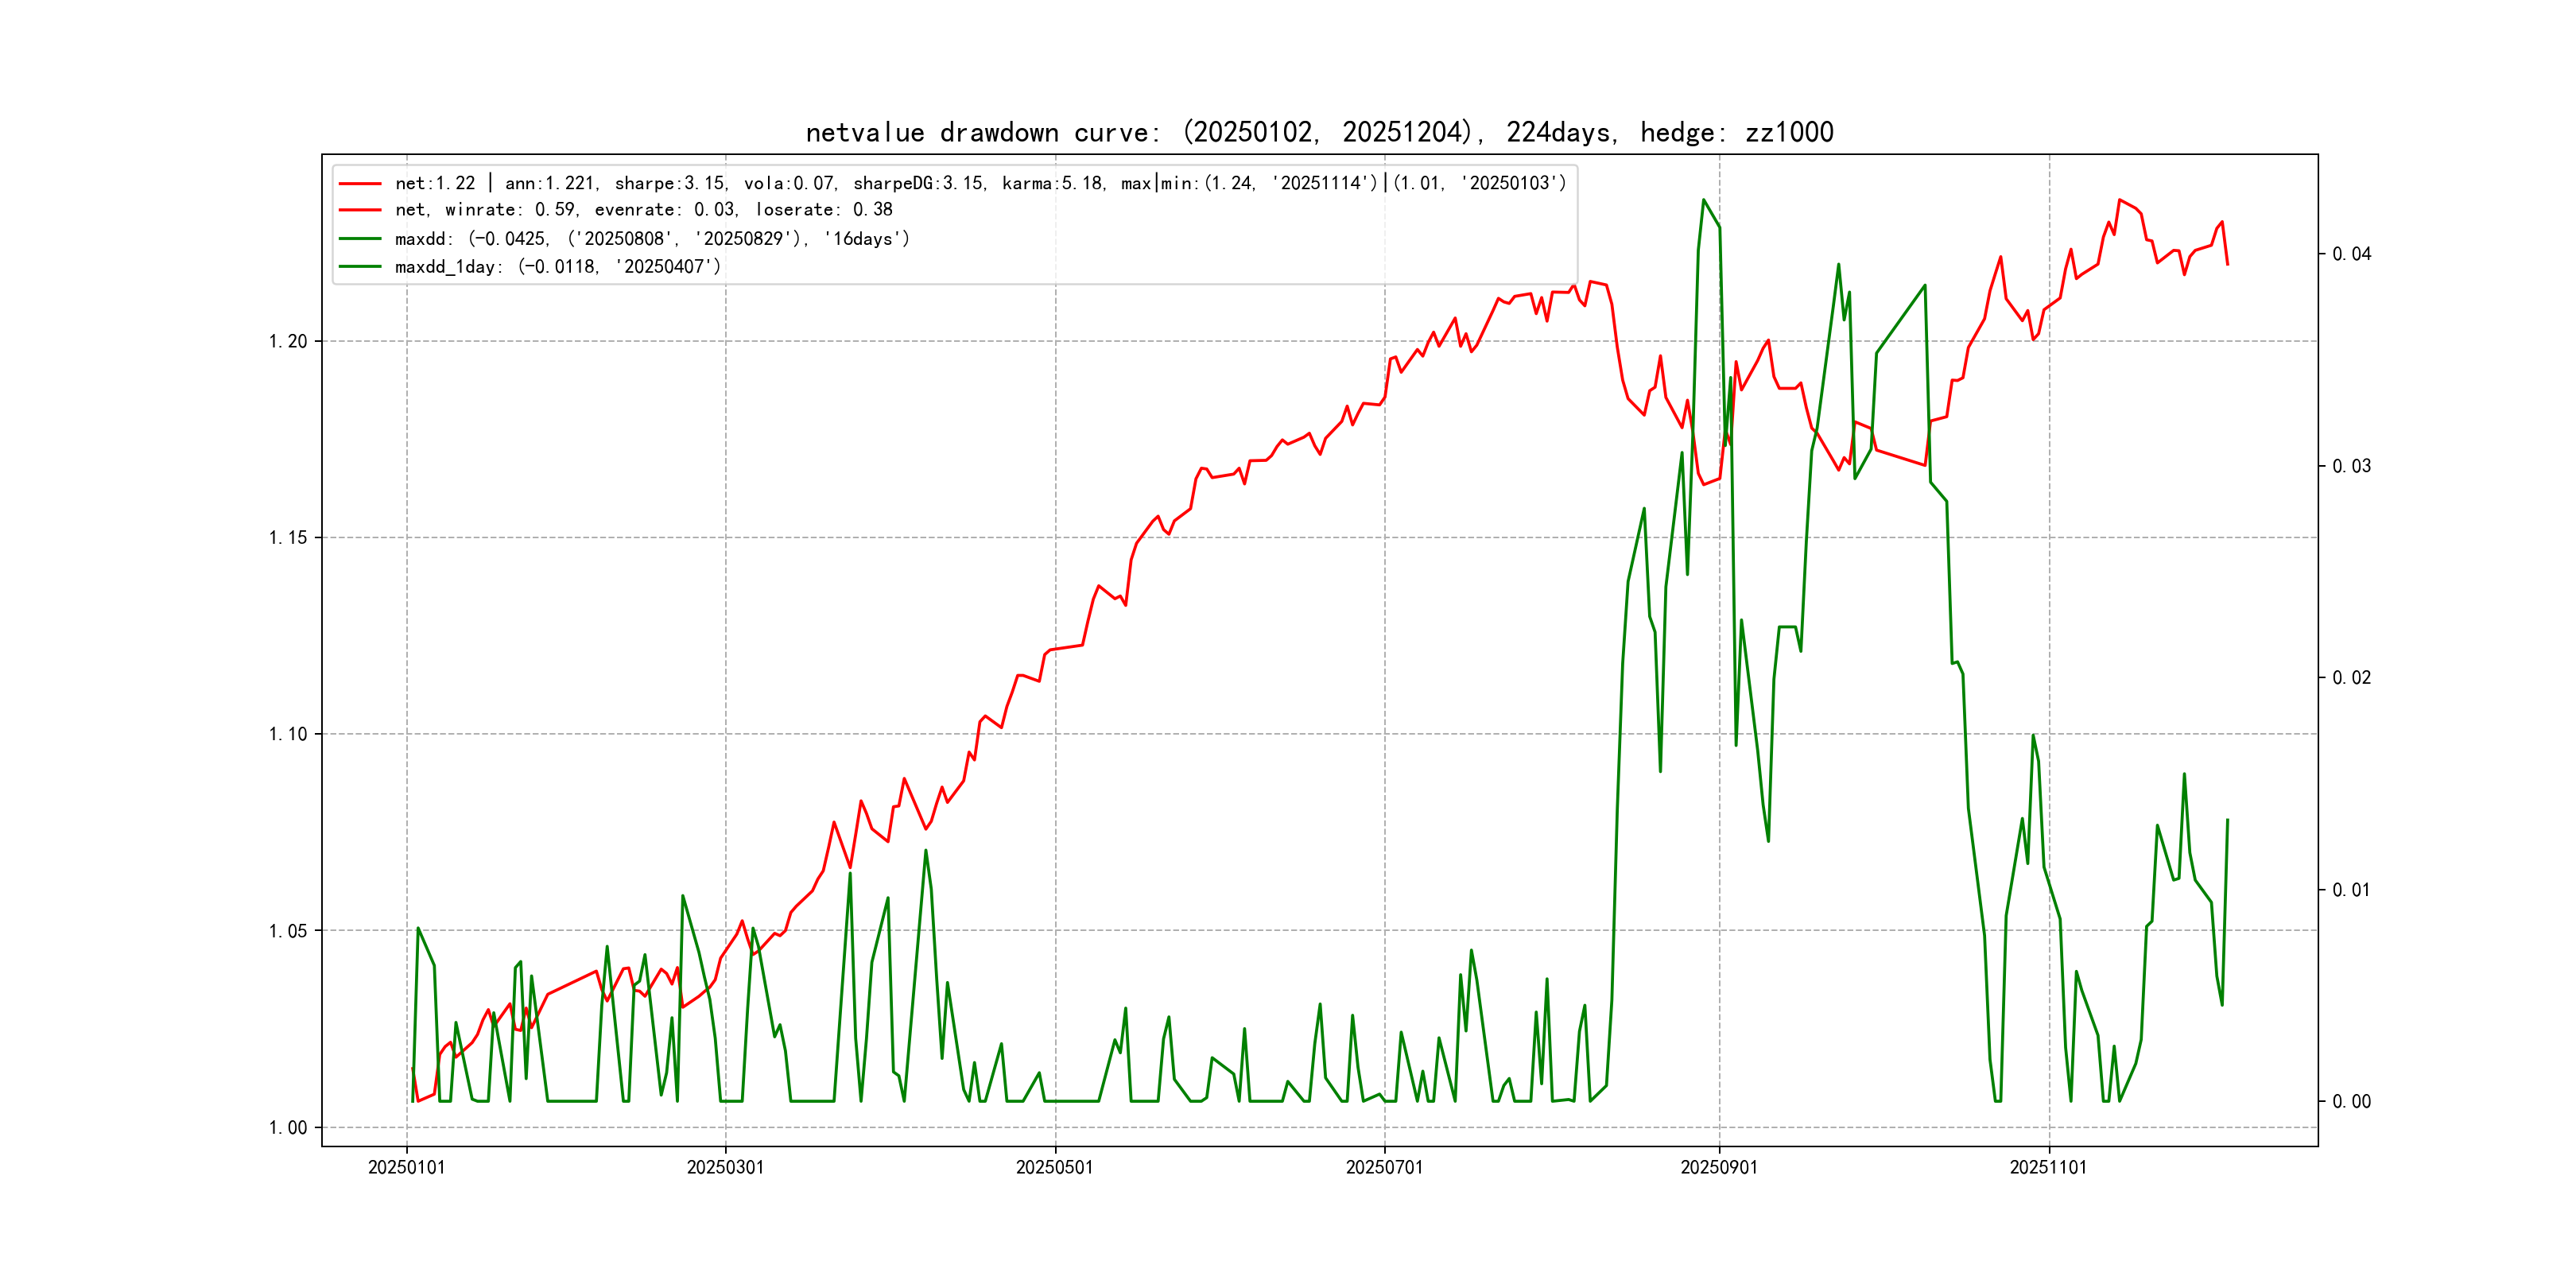Click the green maxdd_1day legend line swatch
This screenshot has width=2576, height=1288.
(x=360, y=267)
